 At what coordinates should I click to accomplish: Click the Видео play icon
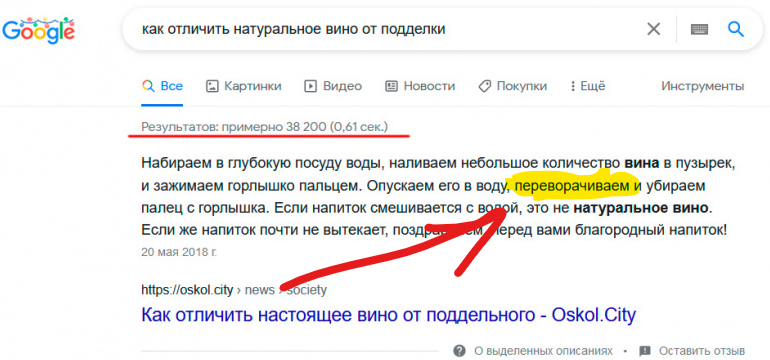pyautogui.click(x=310, y=86)
